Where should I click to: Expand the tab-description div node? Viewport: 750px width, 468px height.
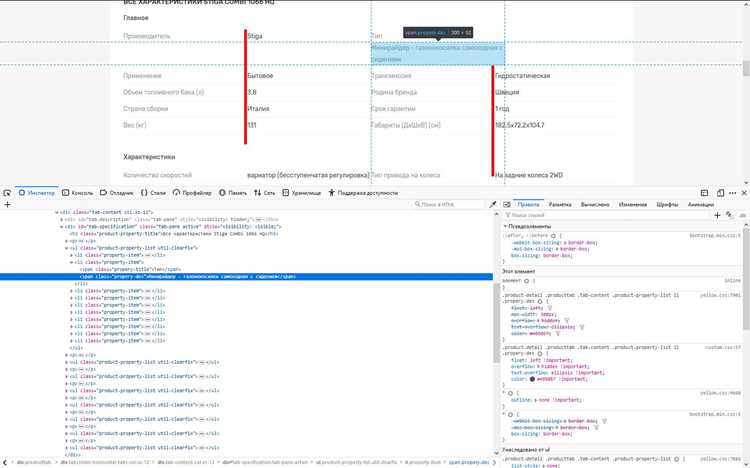point(62,220)
